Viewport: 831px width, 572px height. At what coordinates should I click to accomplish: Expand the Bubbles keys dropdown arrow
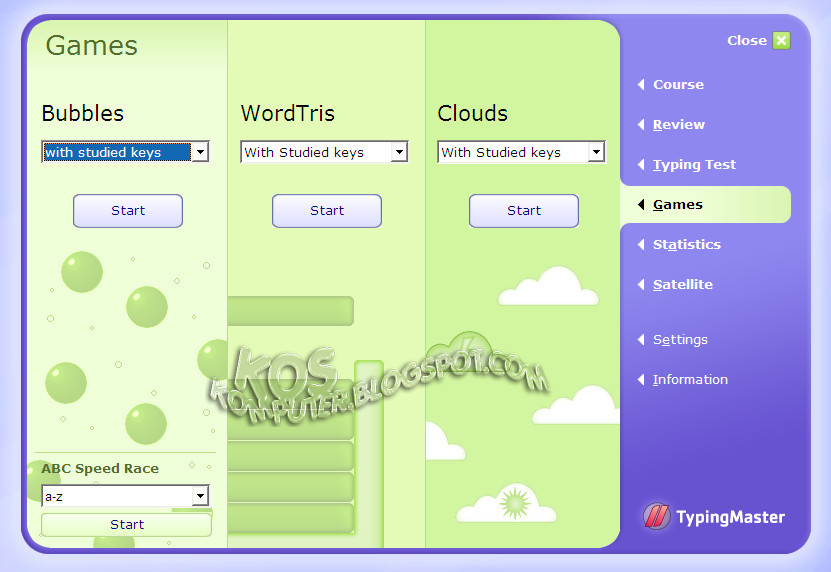pyautogui.click(x=200, y=152)
